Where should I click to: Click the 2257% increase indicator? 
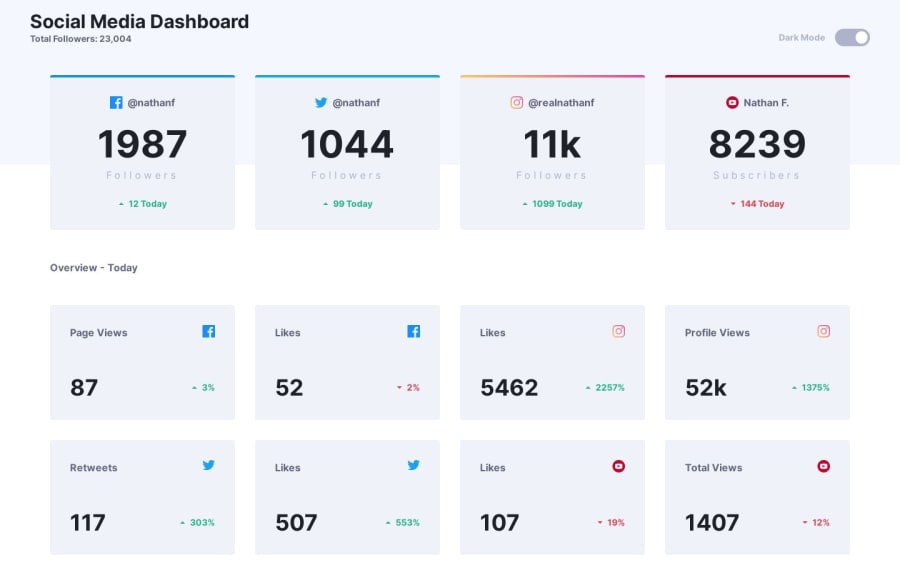pos(605,388)
